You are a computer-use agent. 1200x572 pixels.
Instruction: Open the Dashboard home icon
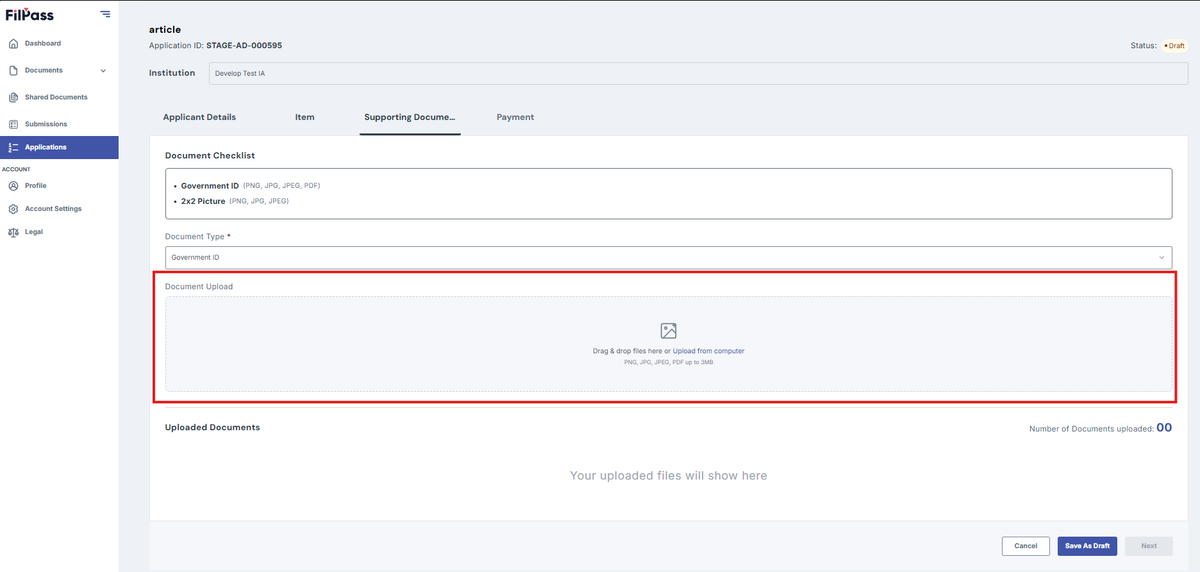(x=13, y=44)
